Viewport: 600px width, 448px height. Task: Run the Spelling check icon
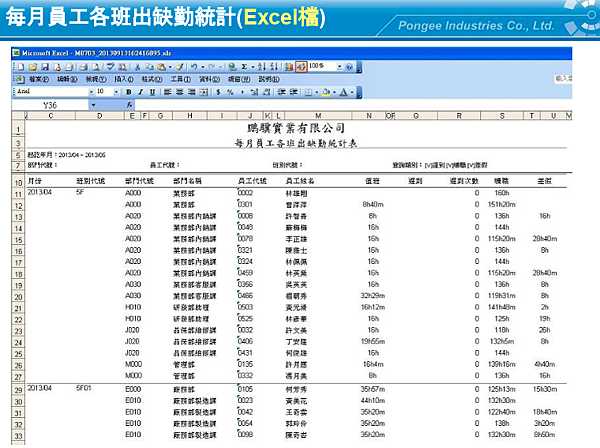pos(110,67)
